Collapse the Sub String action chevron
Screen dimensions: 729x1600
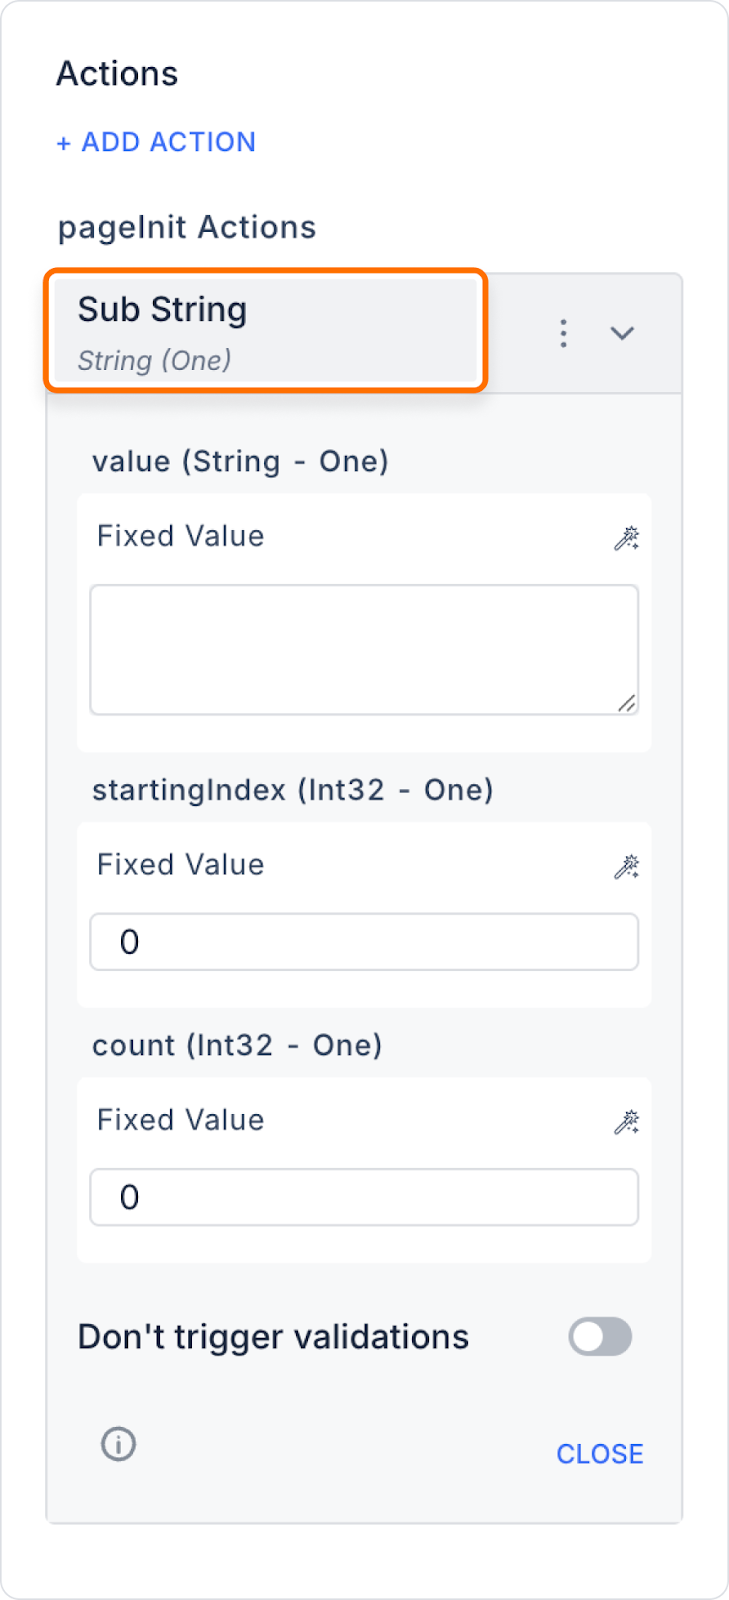point(622,333)
